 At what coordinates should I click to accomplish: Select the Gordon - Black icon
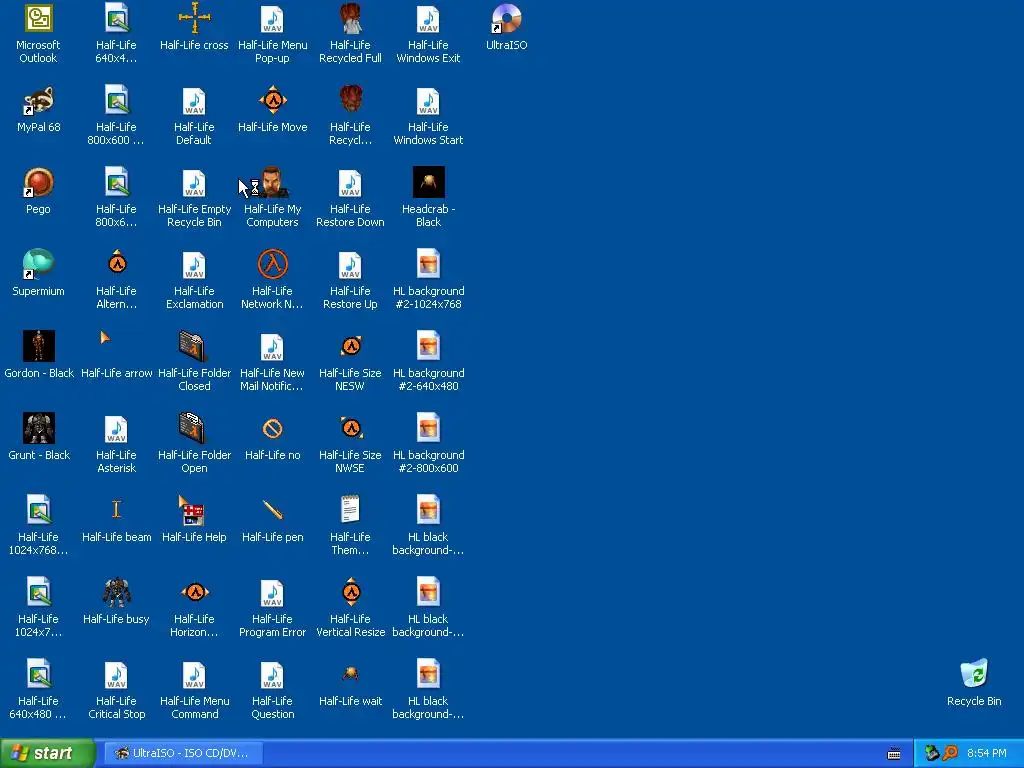coord(39,355)
